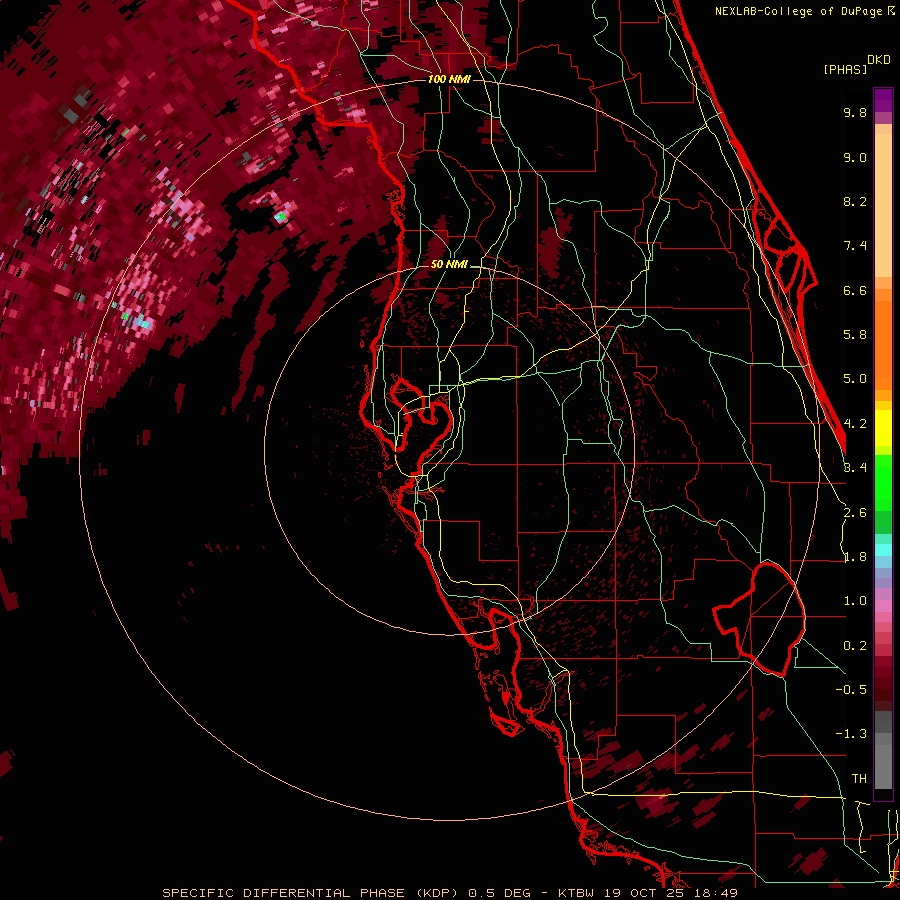Click the 7.4 scale value

(855, 246)
